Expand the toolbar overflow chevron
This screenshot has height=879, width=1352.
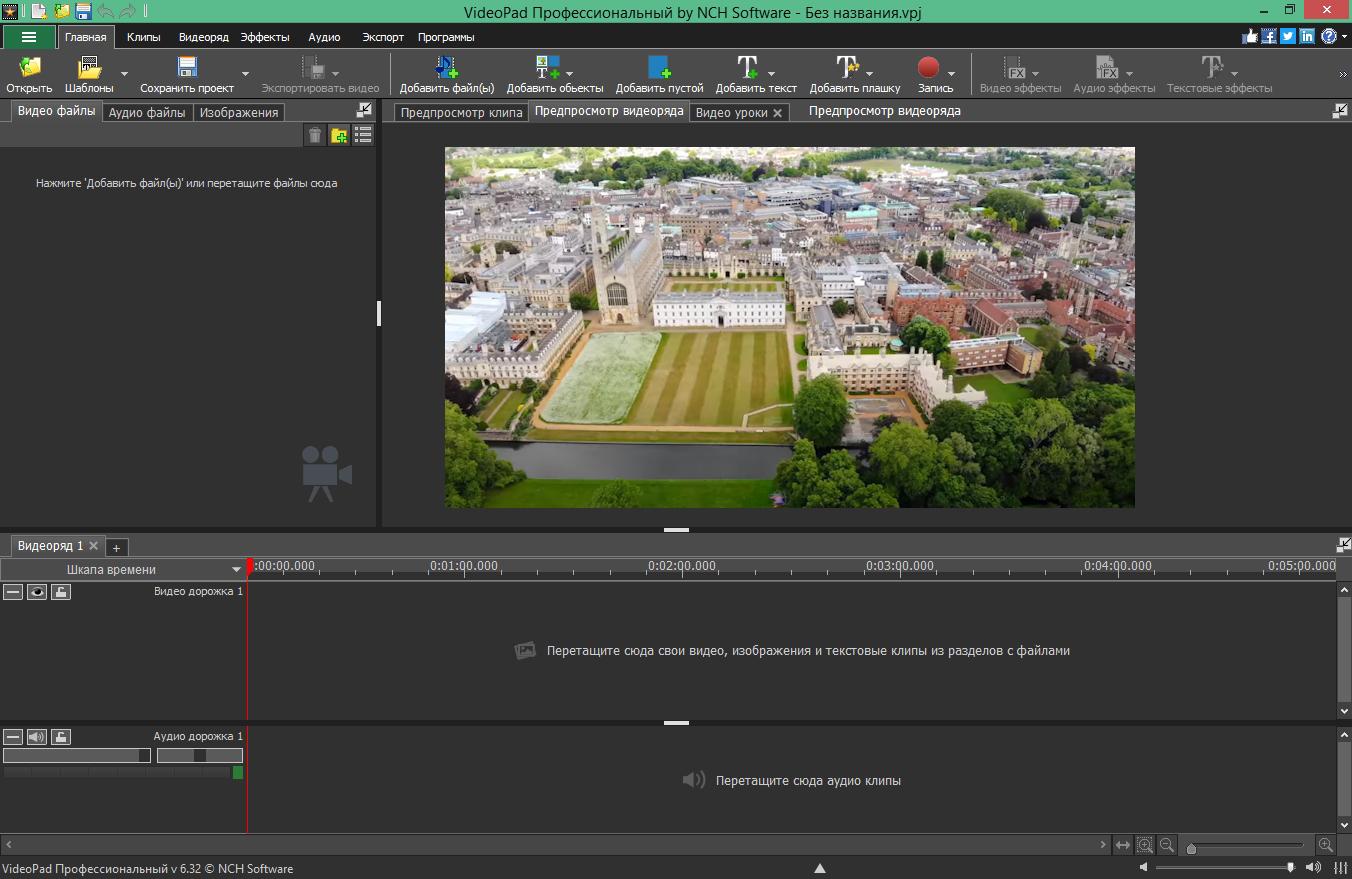click(x=1343, y=74)
